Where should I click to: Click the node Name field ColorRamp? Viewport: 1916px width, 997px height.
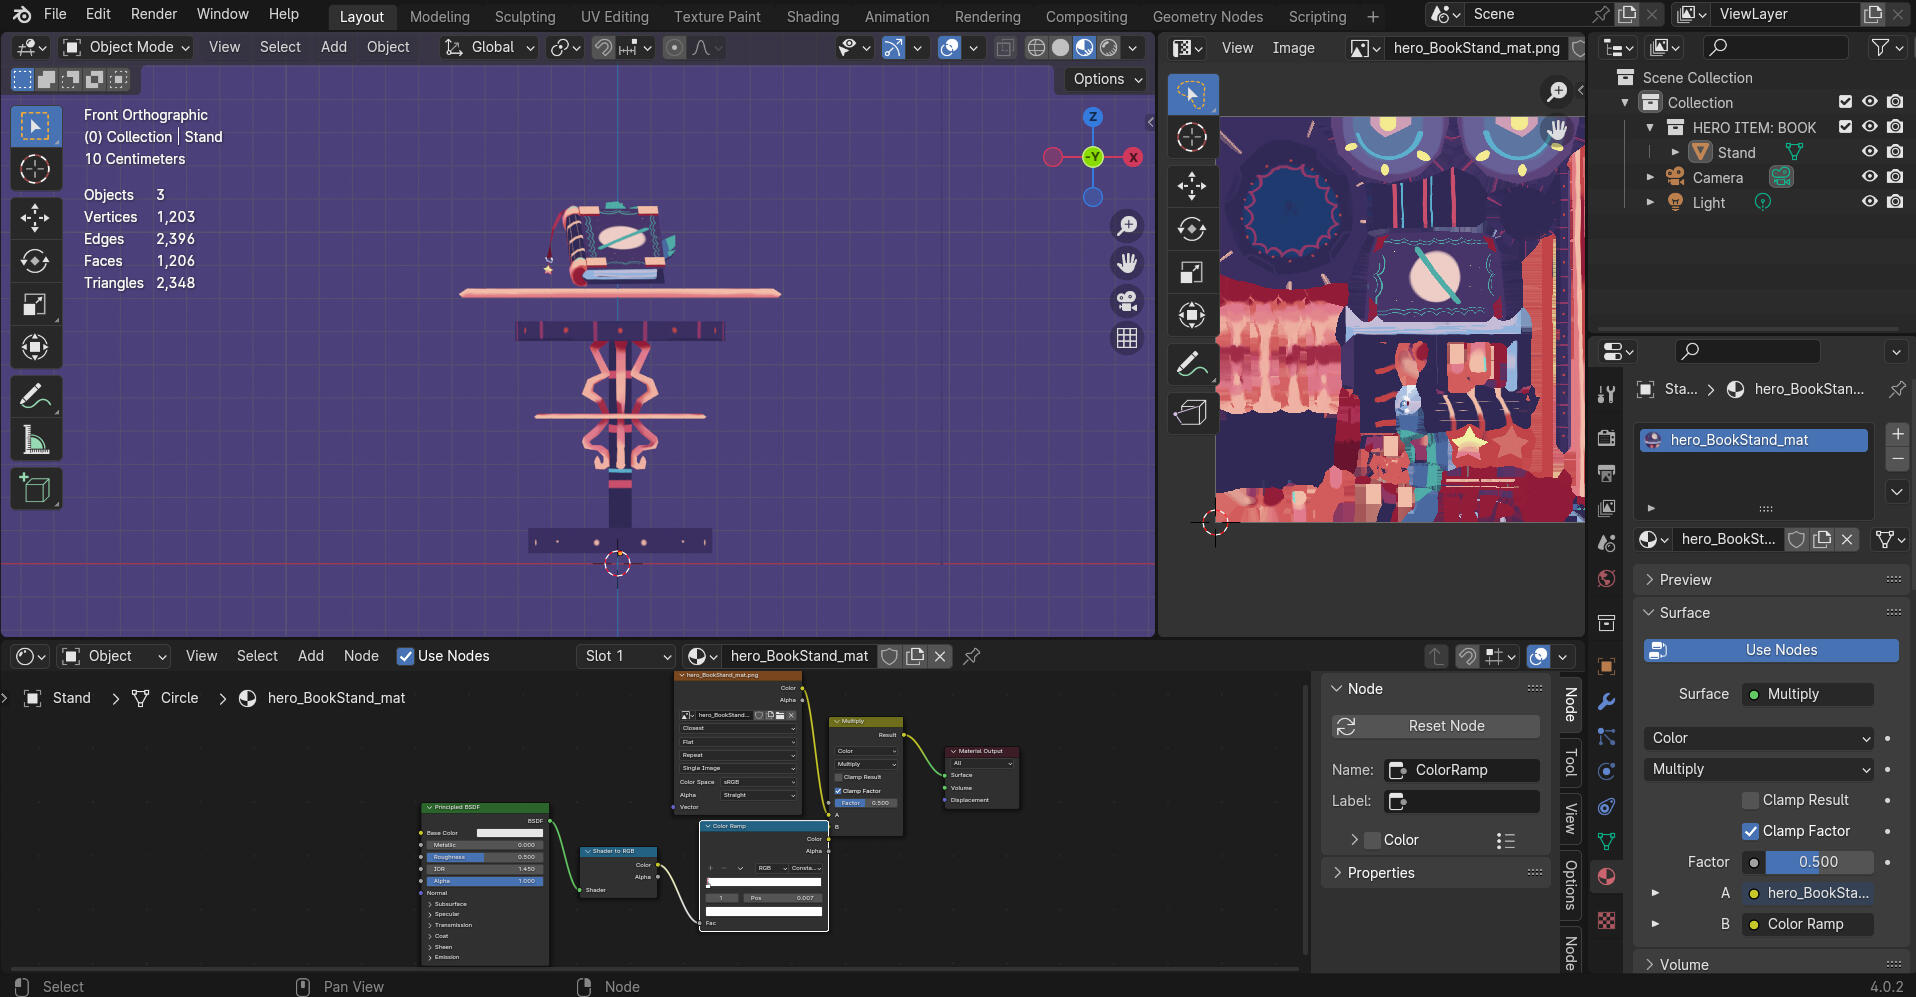click(x=1462, y=770)
